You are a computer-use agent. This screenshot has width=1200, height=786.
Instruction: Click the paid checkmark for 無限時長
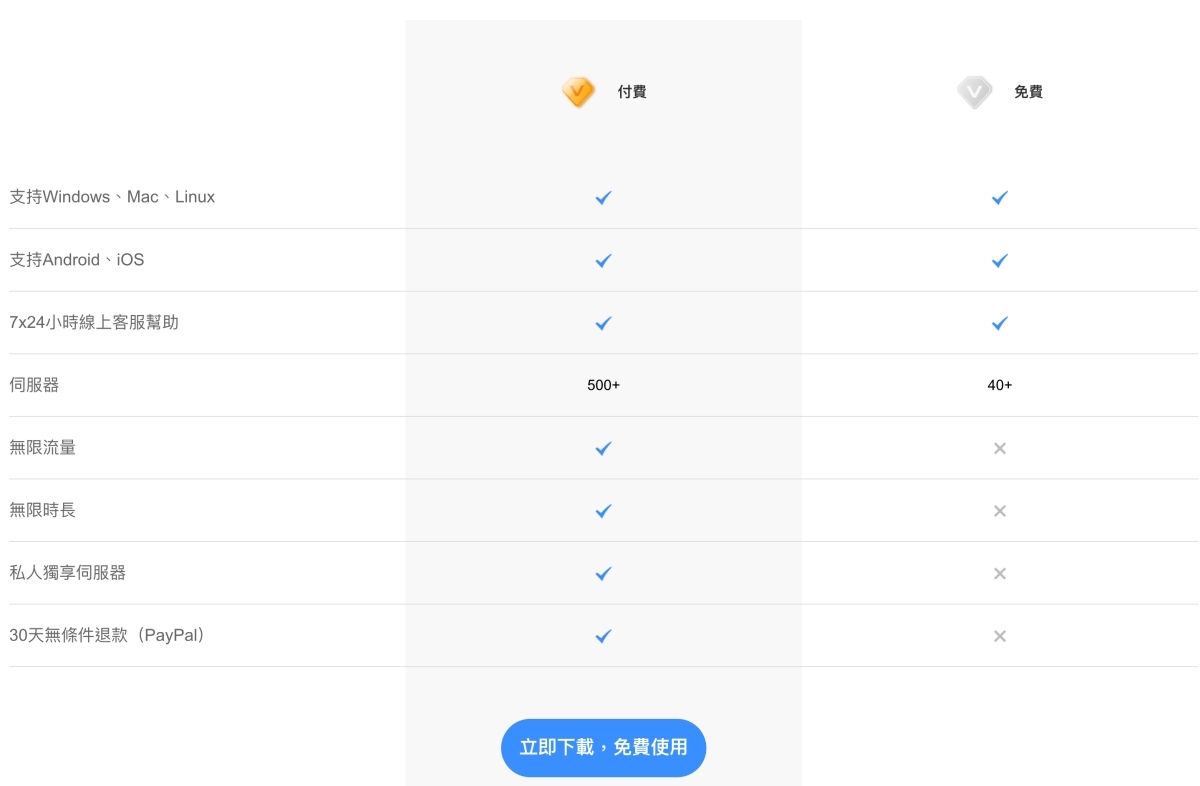tap(603, 511)
